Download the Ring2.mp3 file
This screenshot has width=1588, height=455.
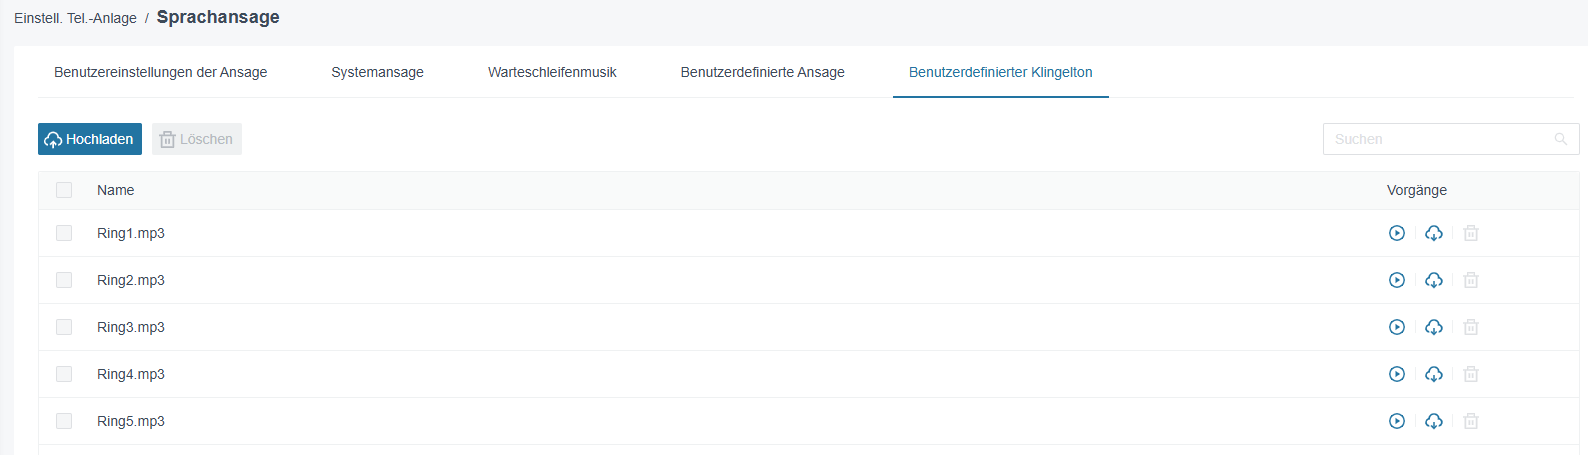[x=1434, y=280]
